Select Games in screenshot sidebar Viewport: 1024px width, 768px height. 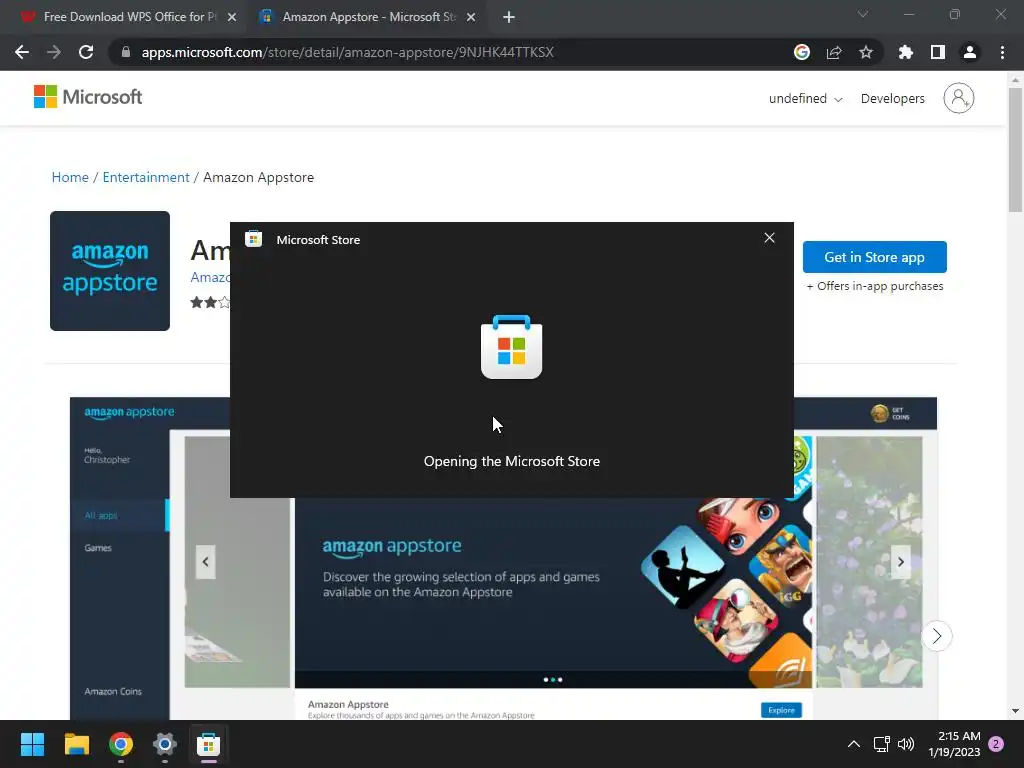pyautogui.click(x=98, y=548)
